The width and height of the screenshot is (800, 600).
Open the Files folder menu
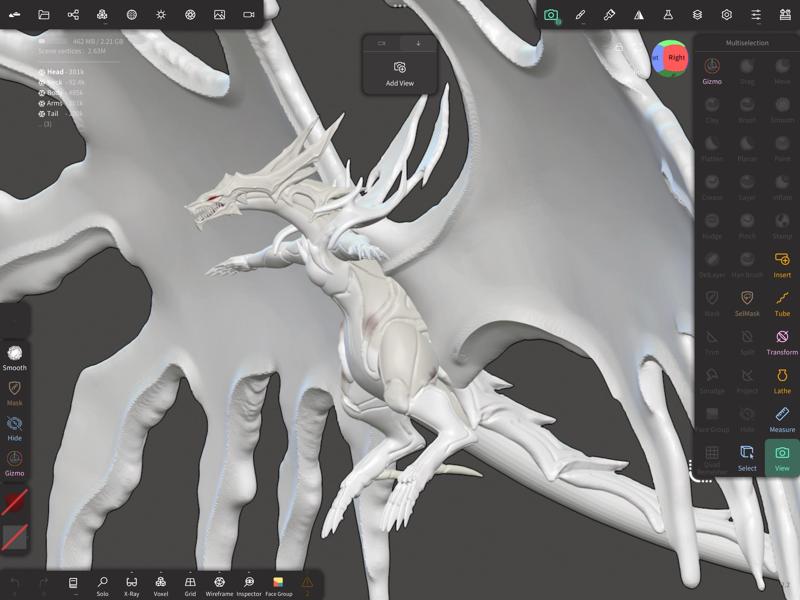pos(44,15)
